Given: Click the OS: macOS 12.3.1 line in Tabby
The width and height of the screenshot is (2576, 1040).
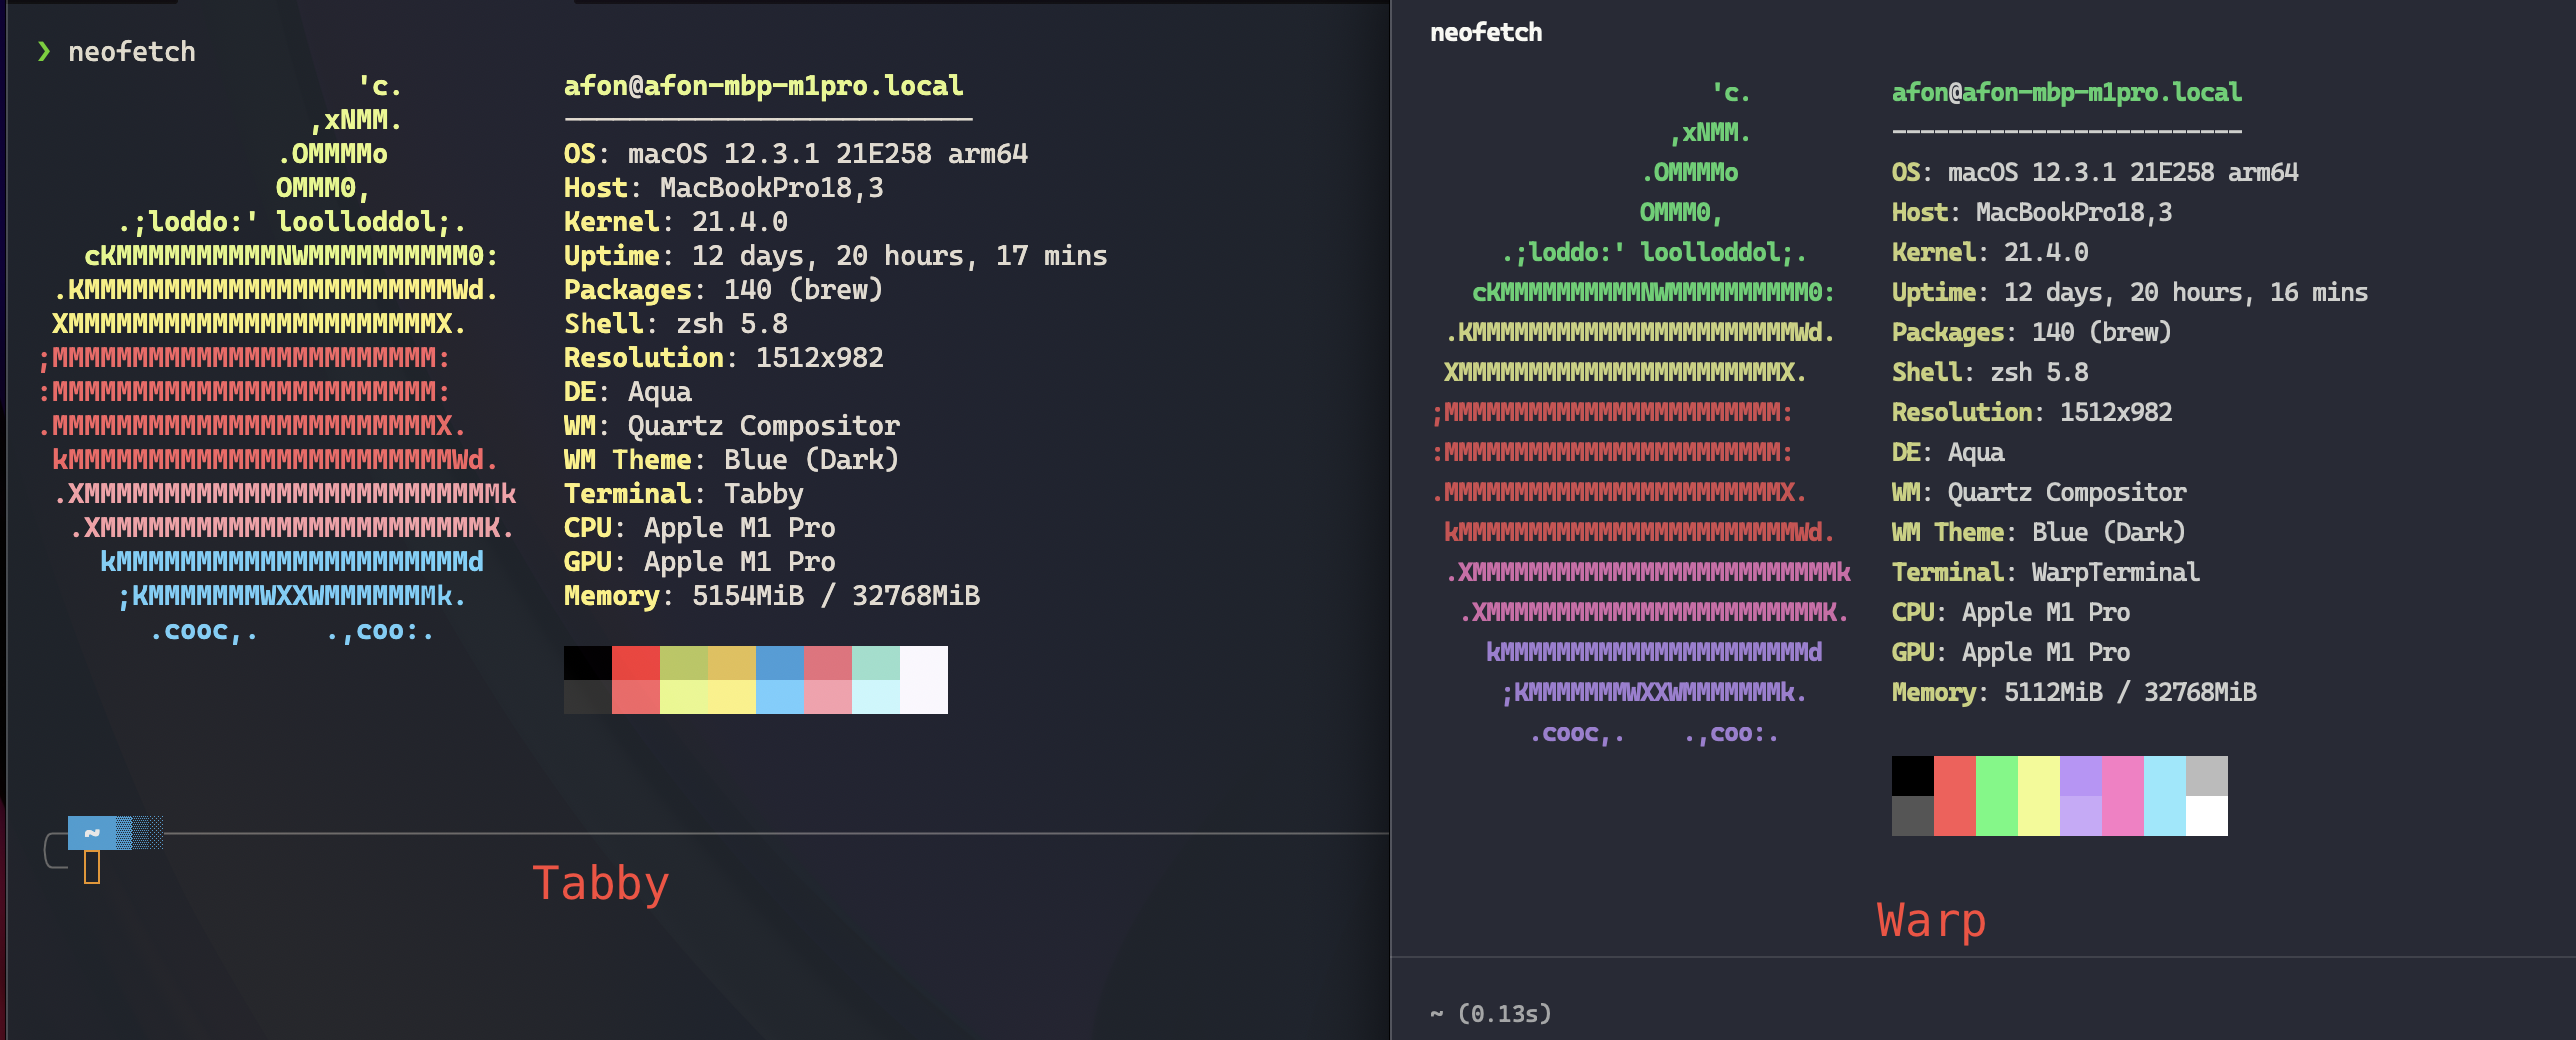Looking at the screenshot, I should pos(795,153).
